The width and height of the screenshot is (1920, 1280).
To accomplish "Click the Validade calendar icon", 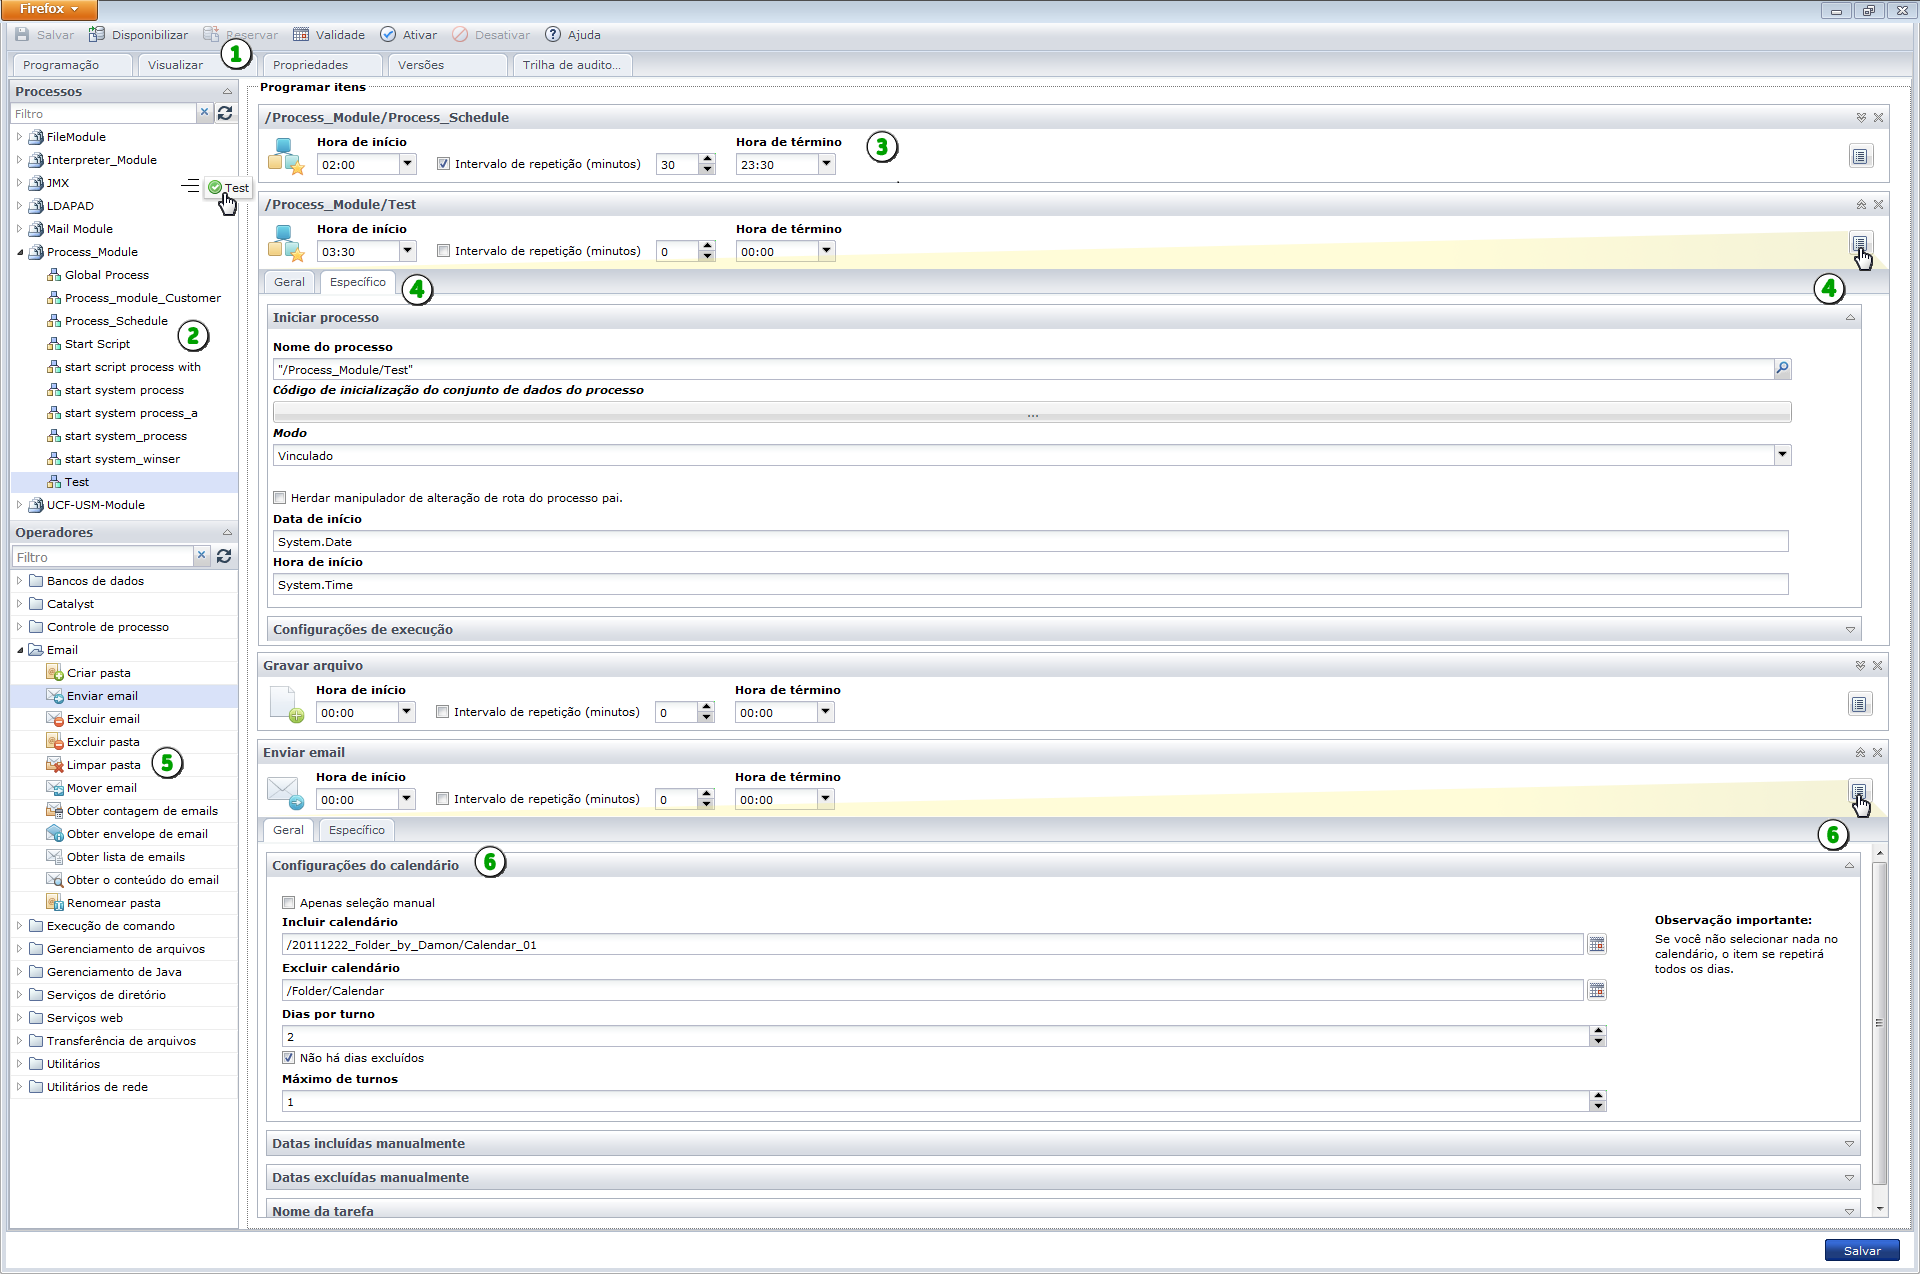I will pyautogui.click(x=301, y=34).
